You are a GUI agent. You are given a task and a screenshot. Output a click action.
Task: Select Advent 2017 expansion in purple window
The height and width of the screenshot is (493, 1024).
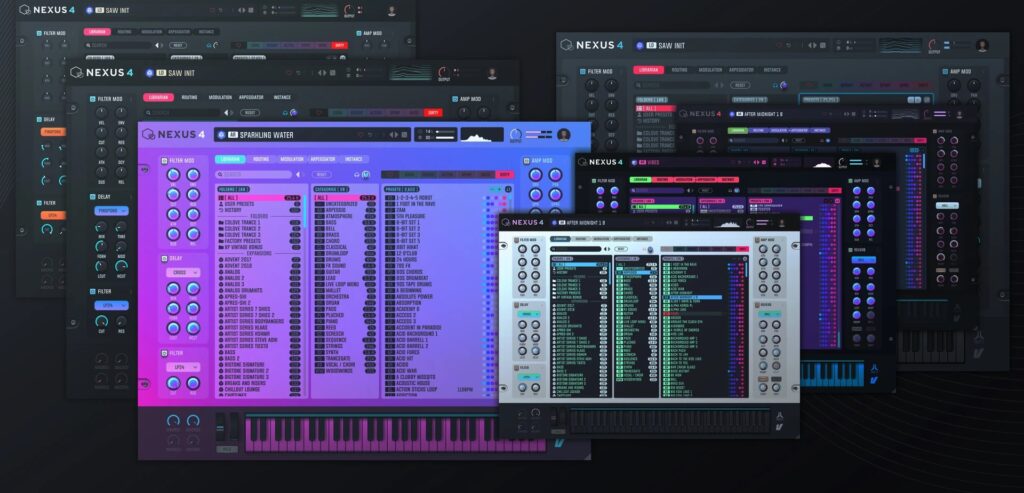pos(260,259)
